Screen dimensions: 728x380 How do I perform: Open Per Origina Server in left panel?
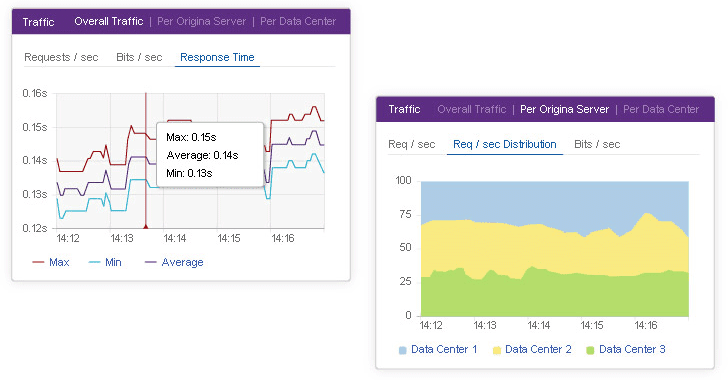coord(202,21)
